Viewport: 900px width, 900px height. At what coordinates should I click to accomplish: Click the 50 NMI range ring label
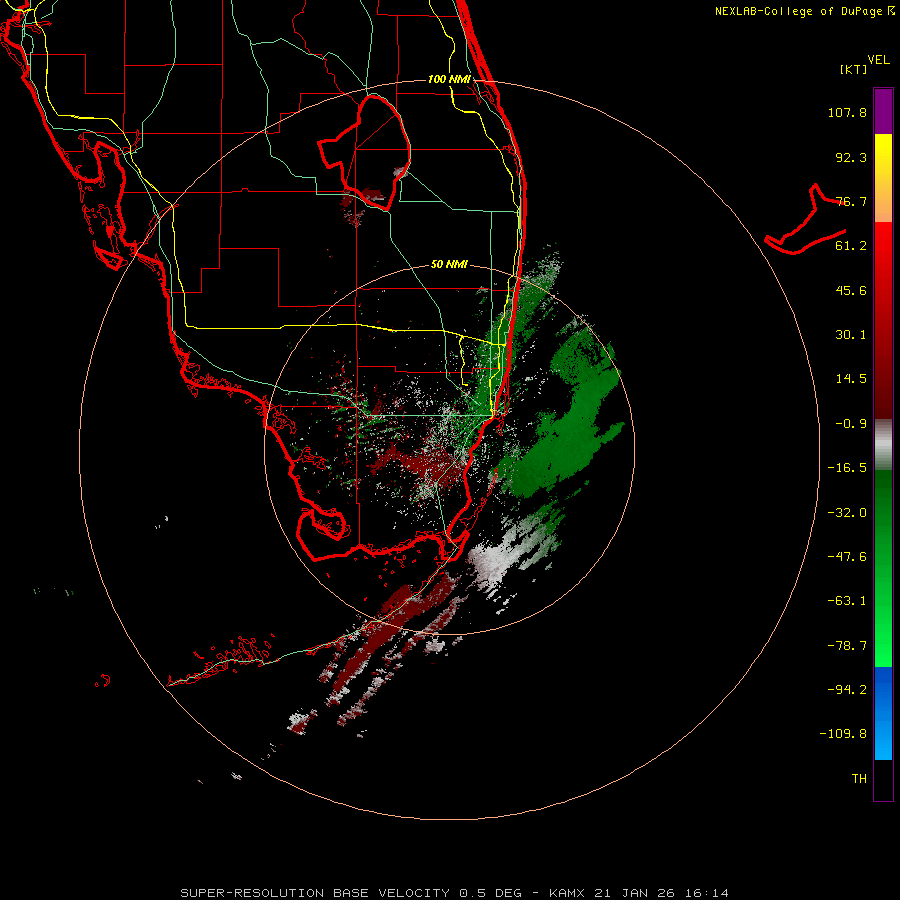click(x=449, y=264)
